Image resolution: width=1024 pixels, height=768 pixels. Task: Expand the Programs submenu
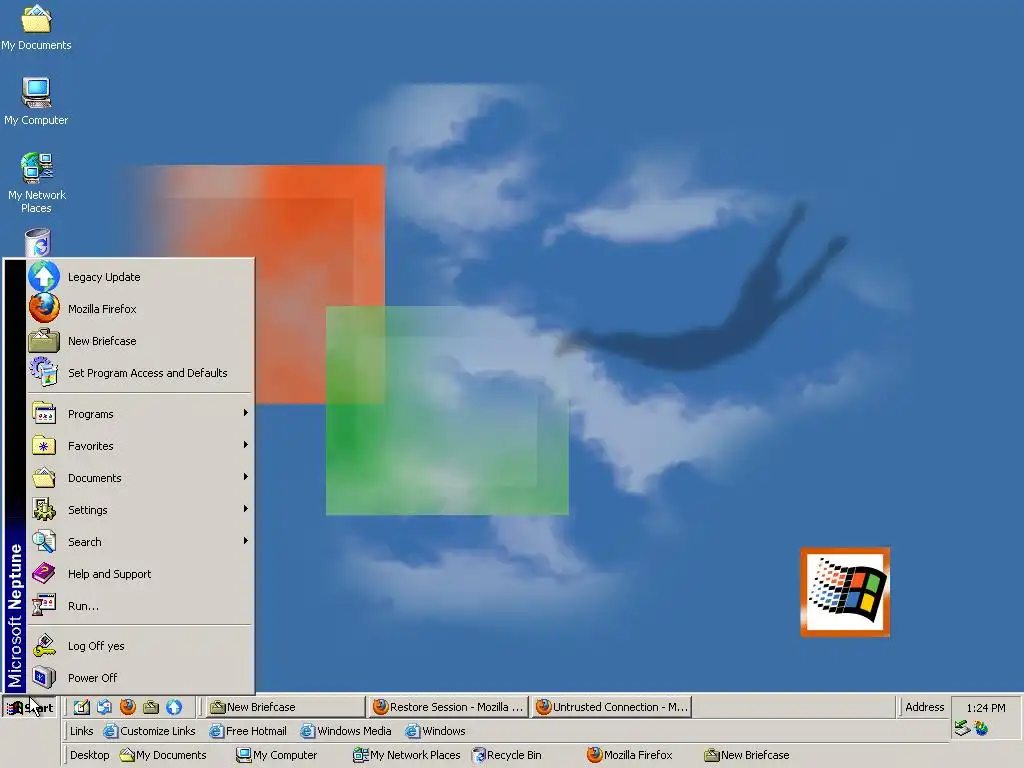click(x=140, y=414)
